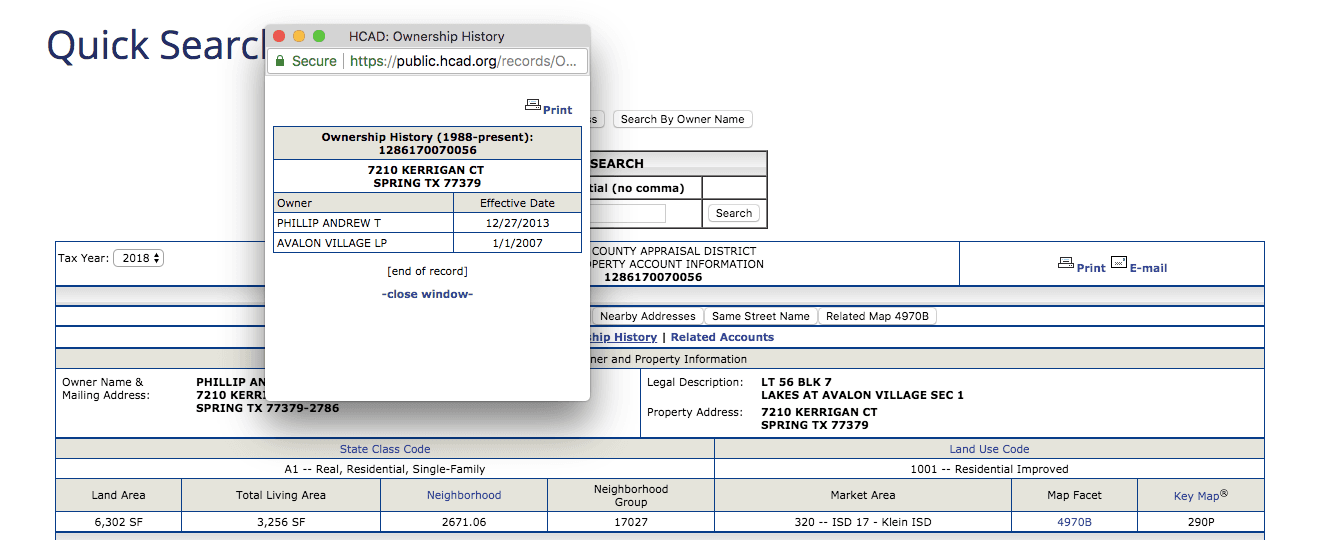Click the printer icon in the Ownership History popup
The height and width of the screenshot is (540, 1320).
(x=533, y=105)
